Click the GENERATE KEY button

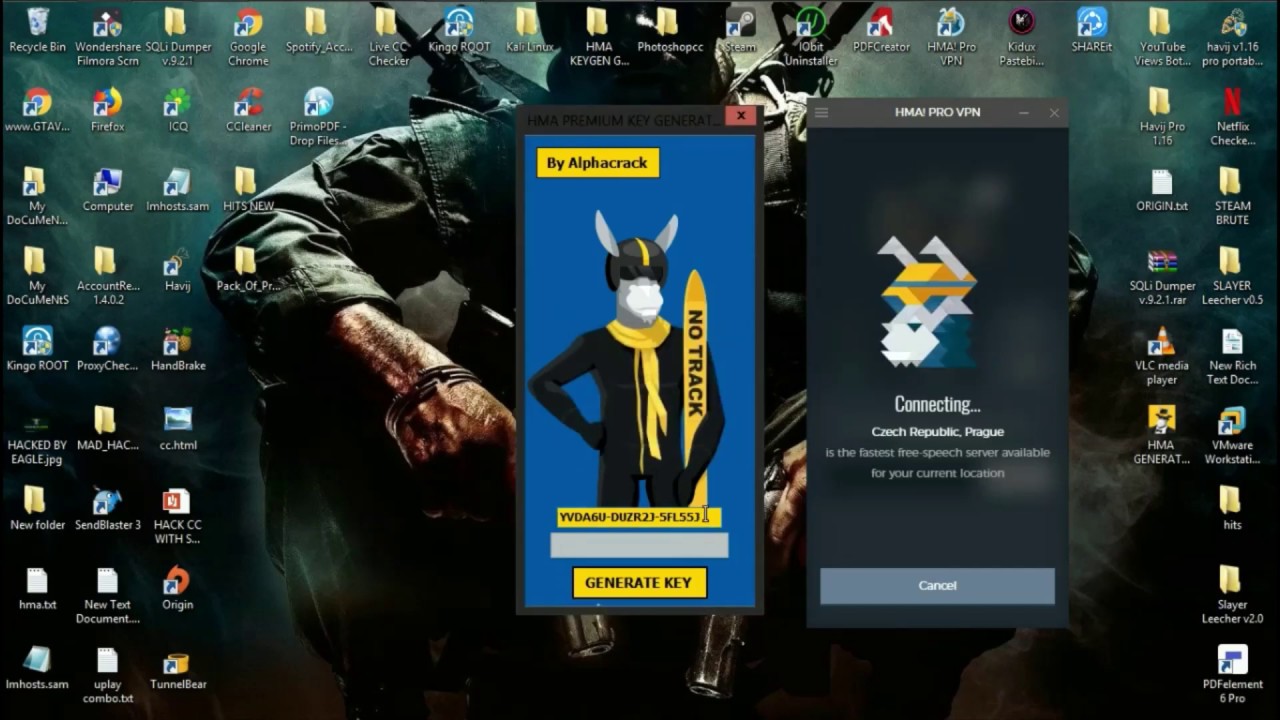tap(639, 582)
